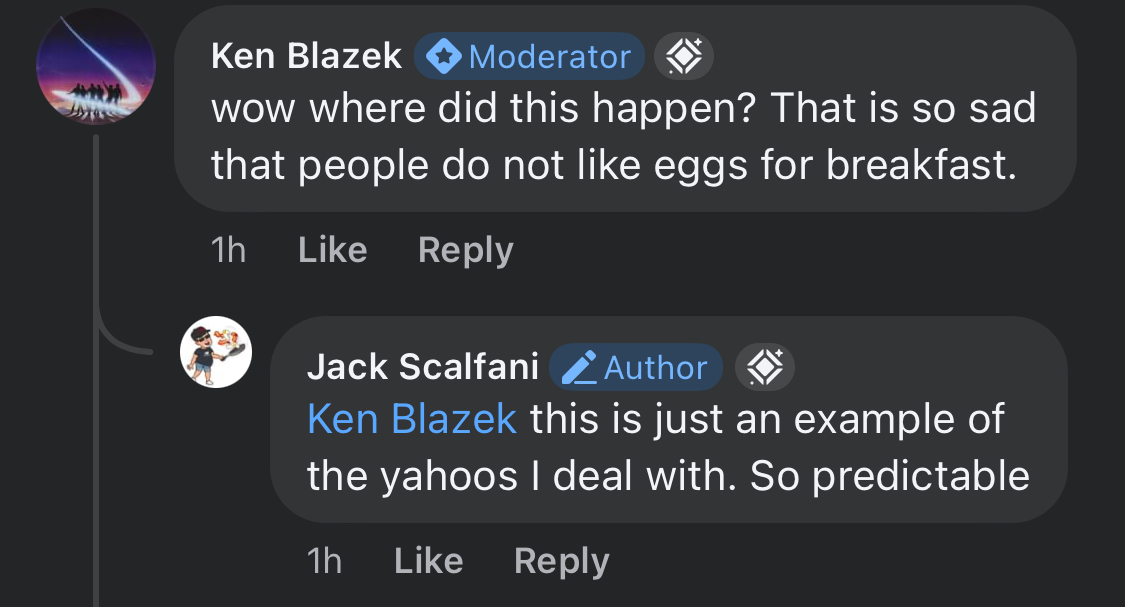
Task: Open the Jack Scalfani name heading
Action: pos(423,367)
